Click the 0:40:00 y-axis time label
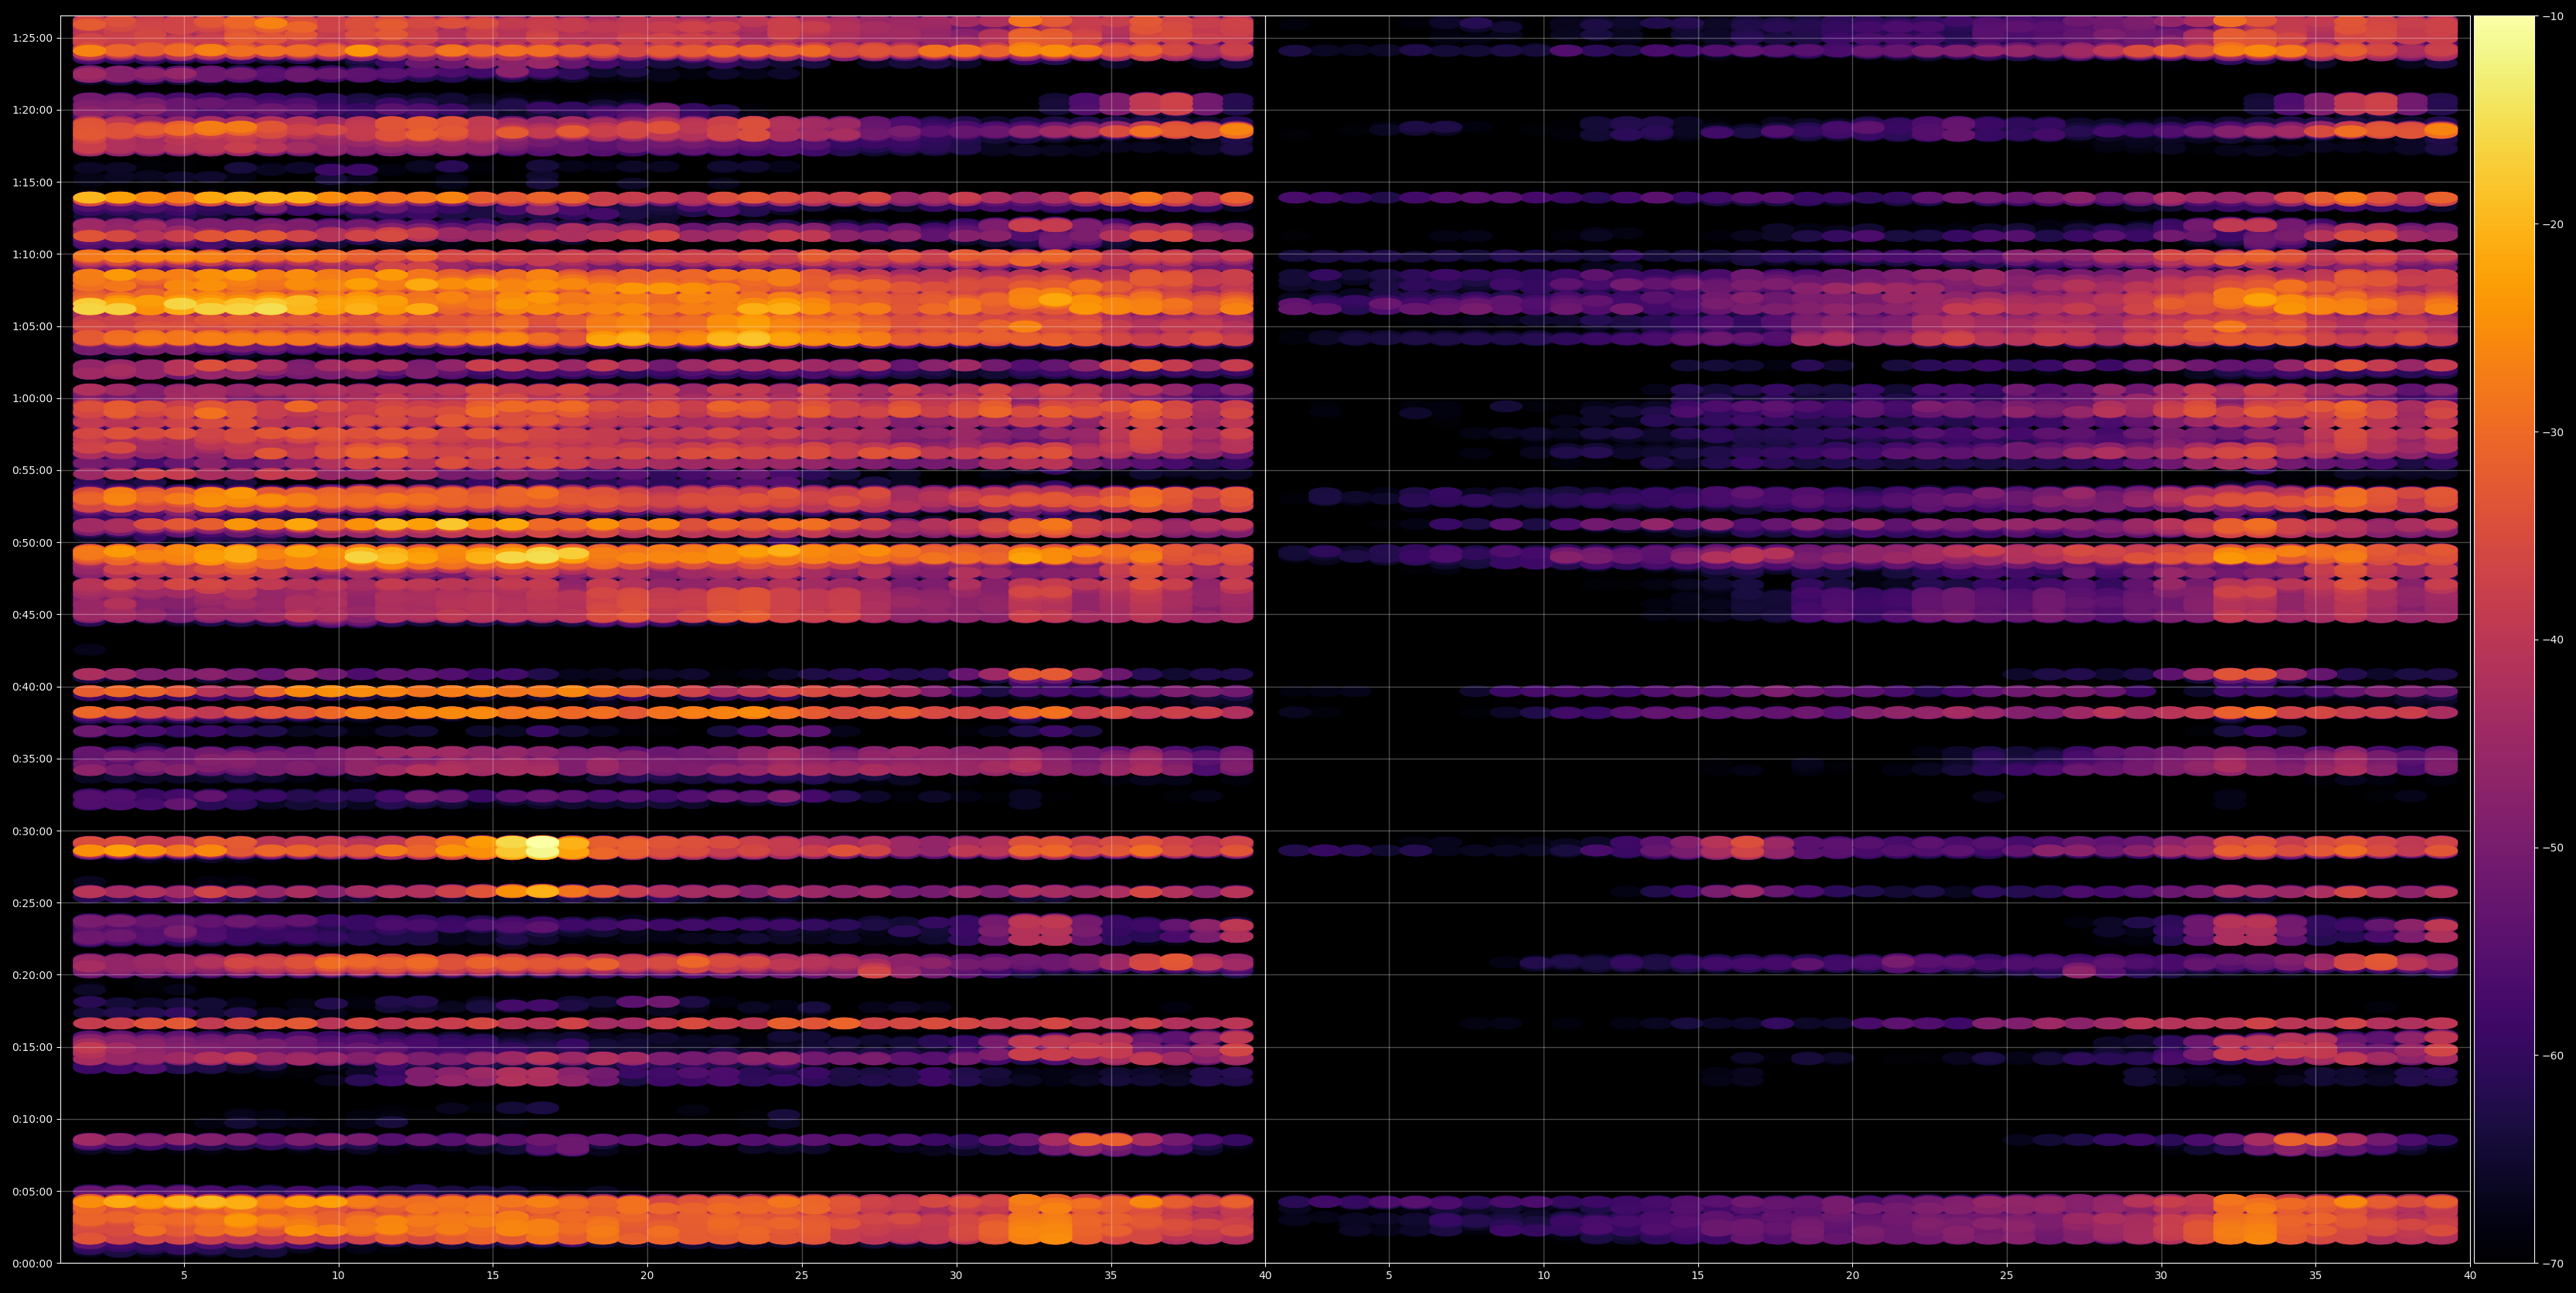 coord(32,687)
